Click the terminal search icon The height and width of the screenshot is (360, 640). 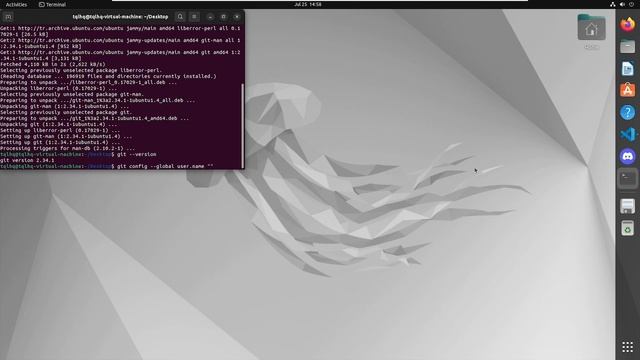[180, 17]
